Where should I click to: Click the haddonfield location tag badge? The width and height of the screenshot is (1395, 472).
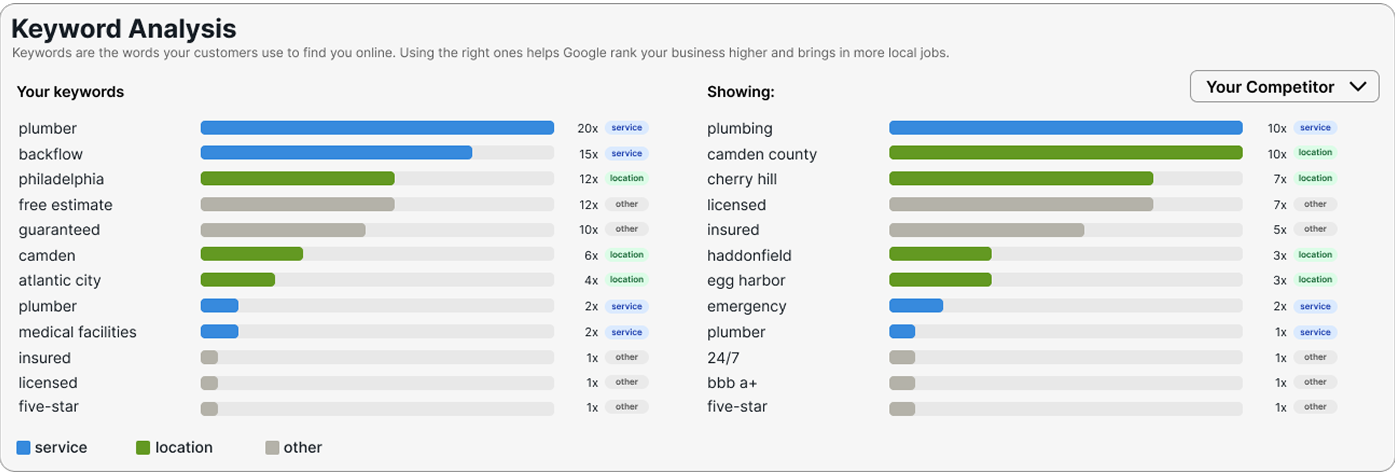1315,255
